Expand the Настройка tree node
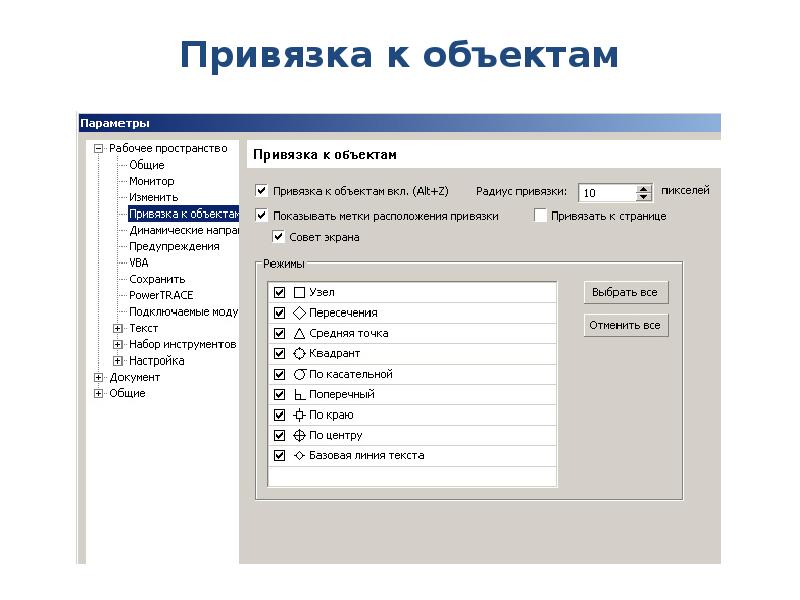Screen dimensions: 800x600 pos(118,361)
